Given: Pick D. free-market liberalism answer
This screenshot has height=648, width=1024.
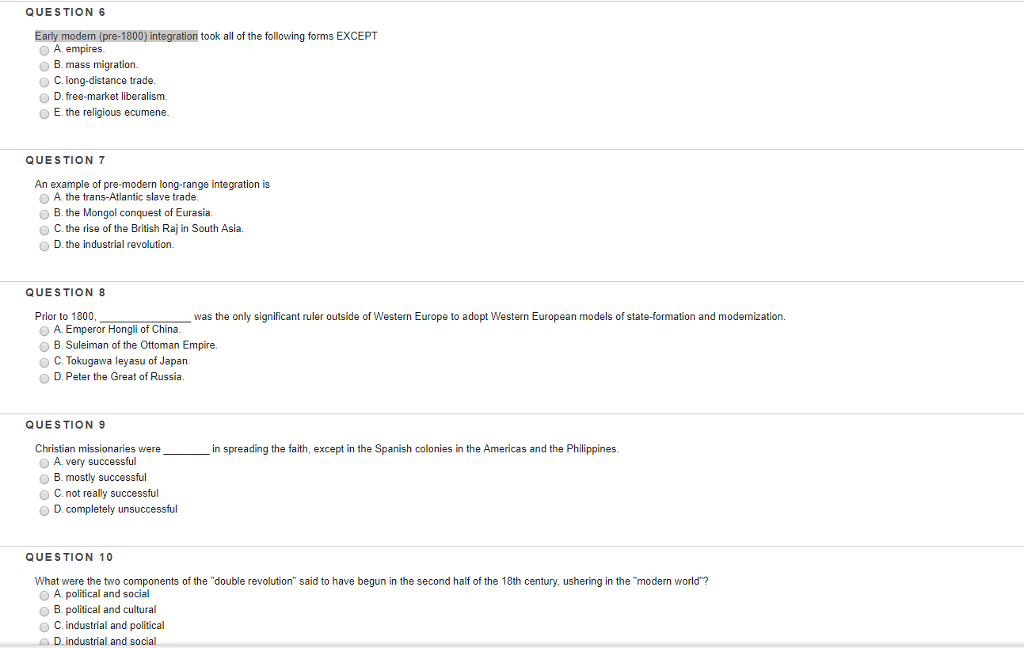Looking at the screenshot, I should click(x=44, y=98).
